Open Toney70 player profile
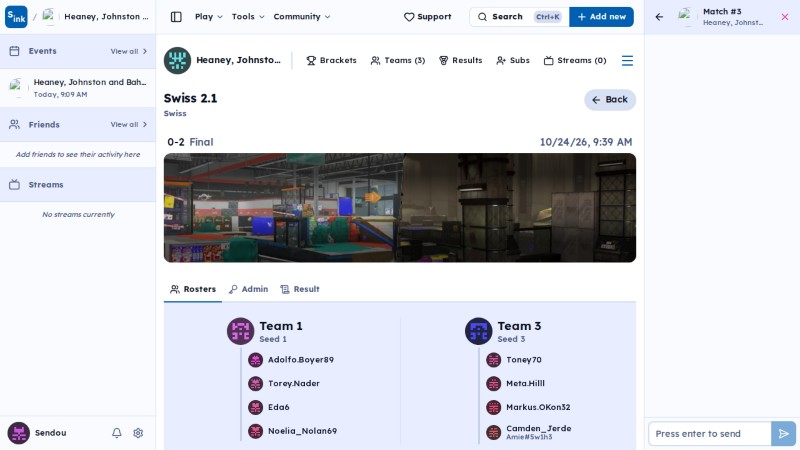The width and height of the screenshot is (800, 450). coord(524,360)
